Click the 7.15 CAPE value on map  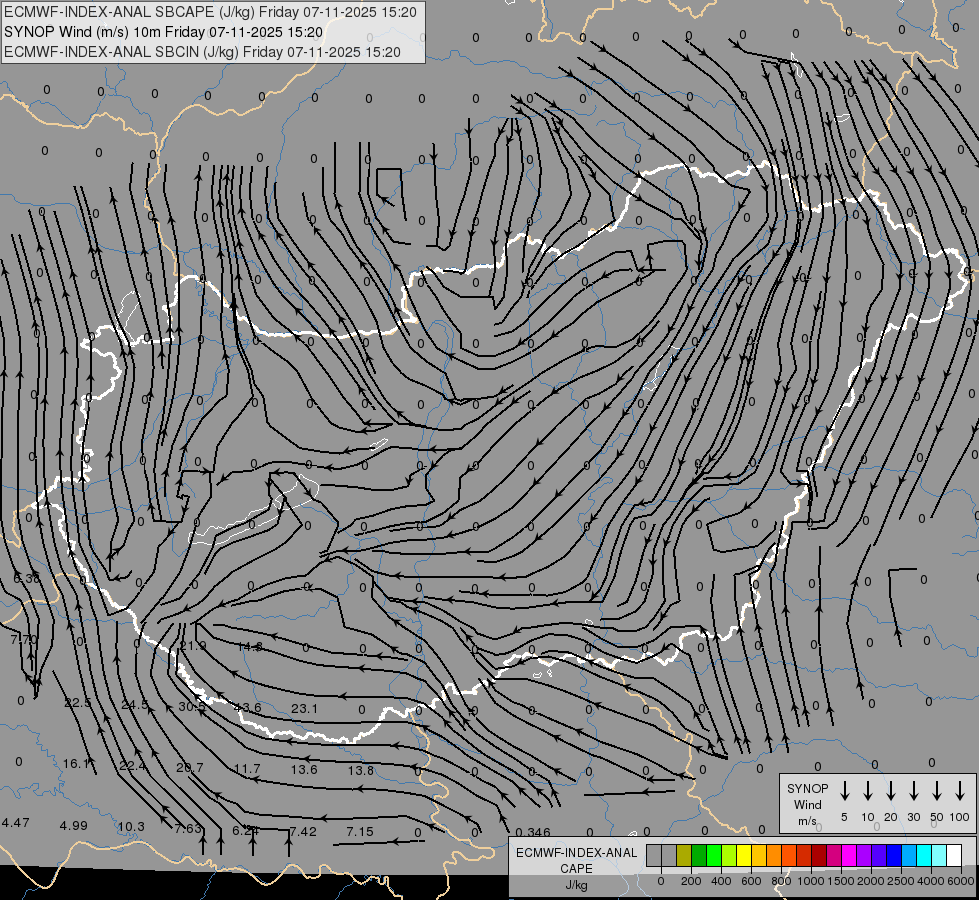point(360,831)
